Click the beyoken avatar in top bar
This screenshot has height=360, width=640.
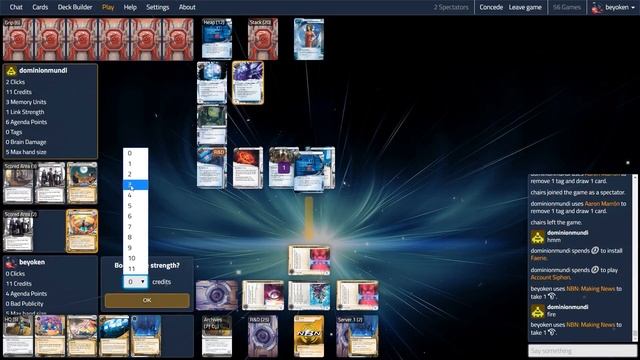coord(597,7)
